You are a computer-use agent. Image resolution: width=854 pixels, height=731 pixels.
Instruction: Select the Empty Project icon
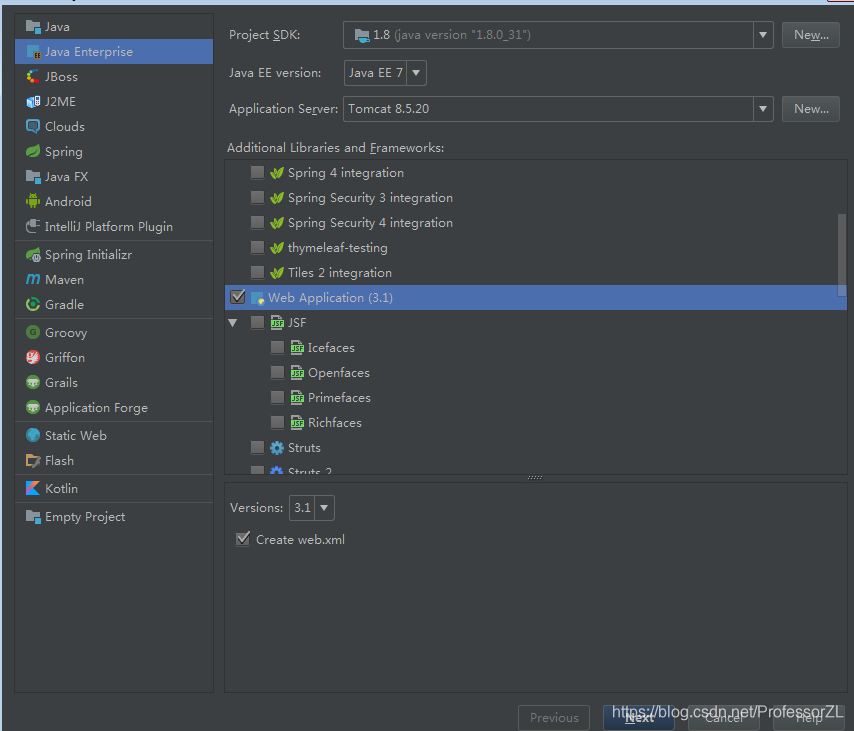33,516
